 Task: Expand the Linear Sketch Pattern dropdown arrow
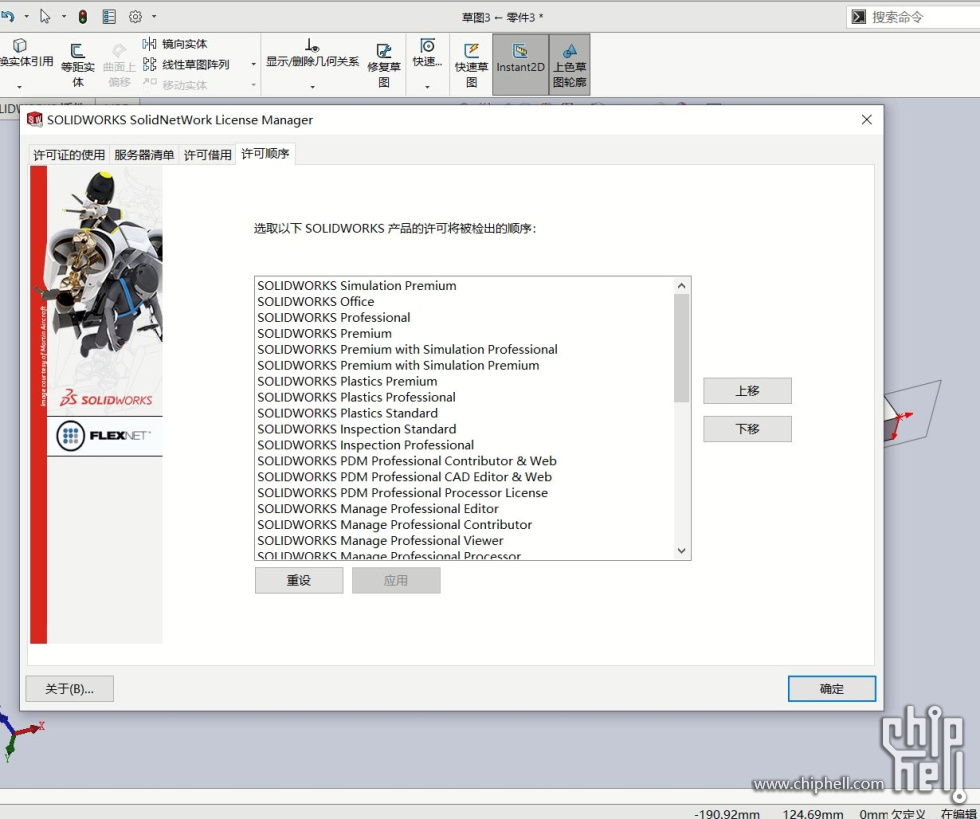pos(253,64)
